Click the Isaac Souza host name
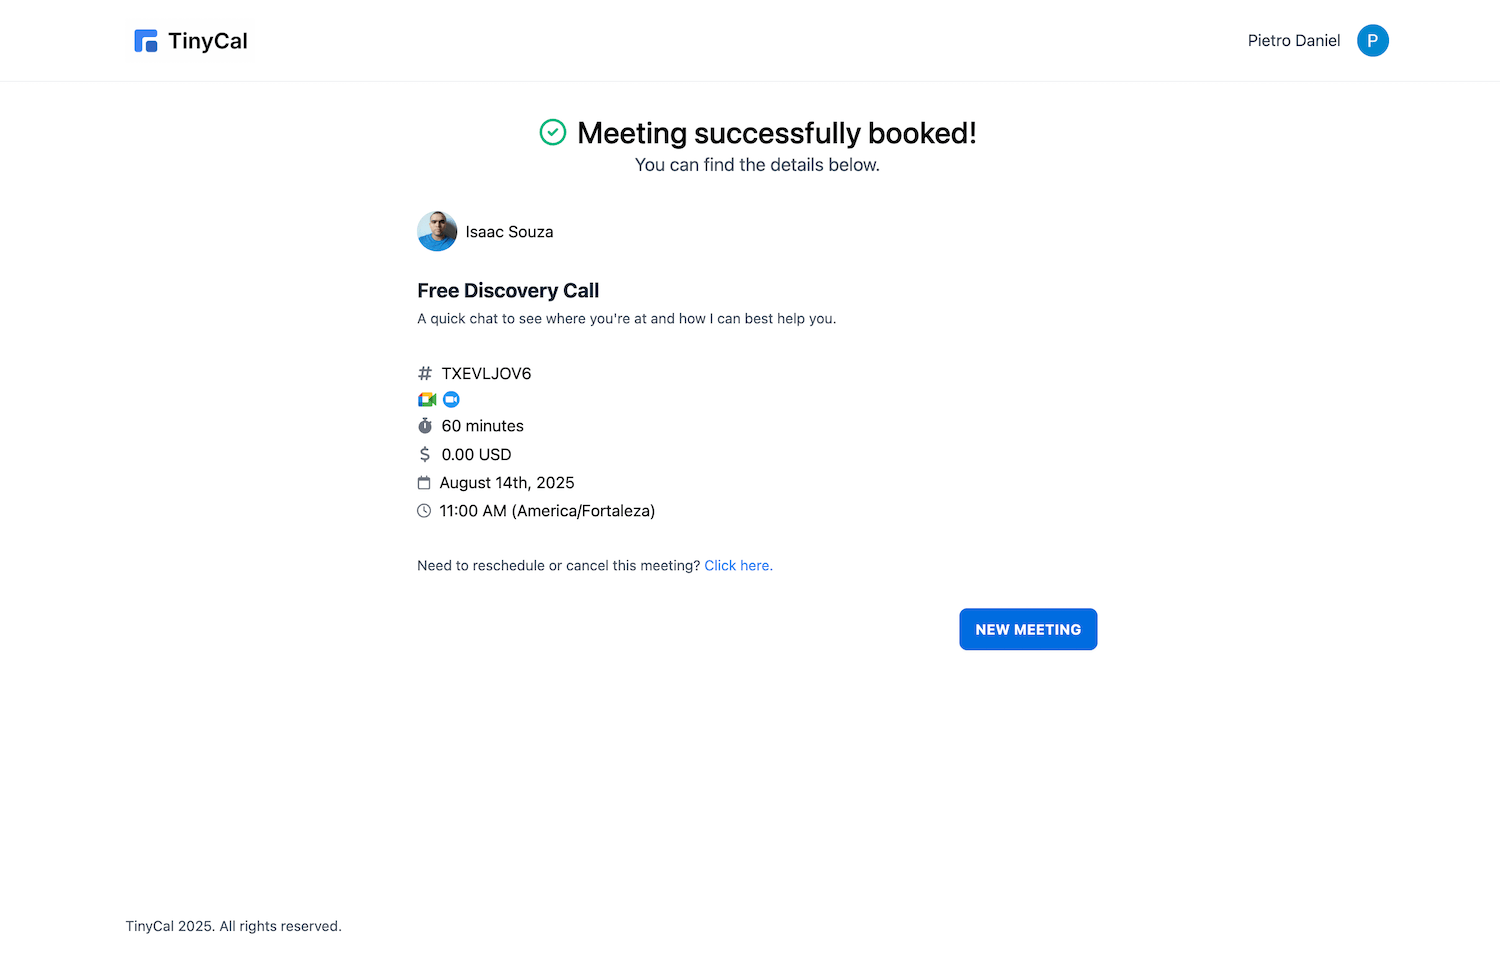 click(x=509, y=232)
